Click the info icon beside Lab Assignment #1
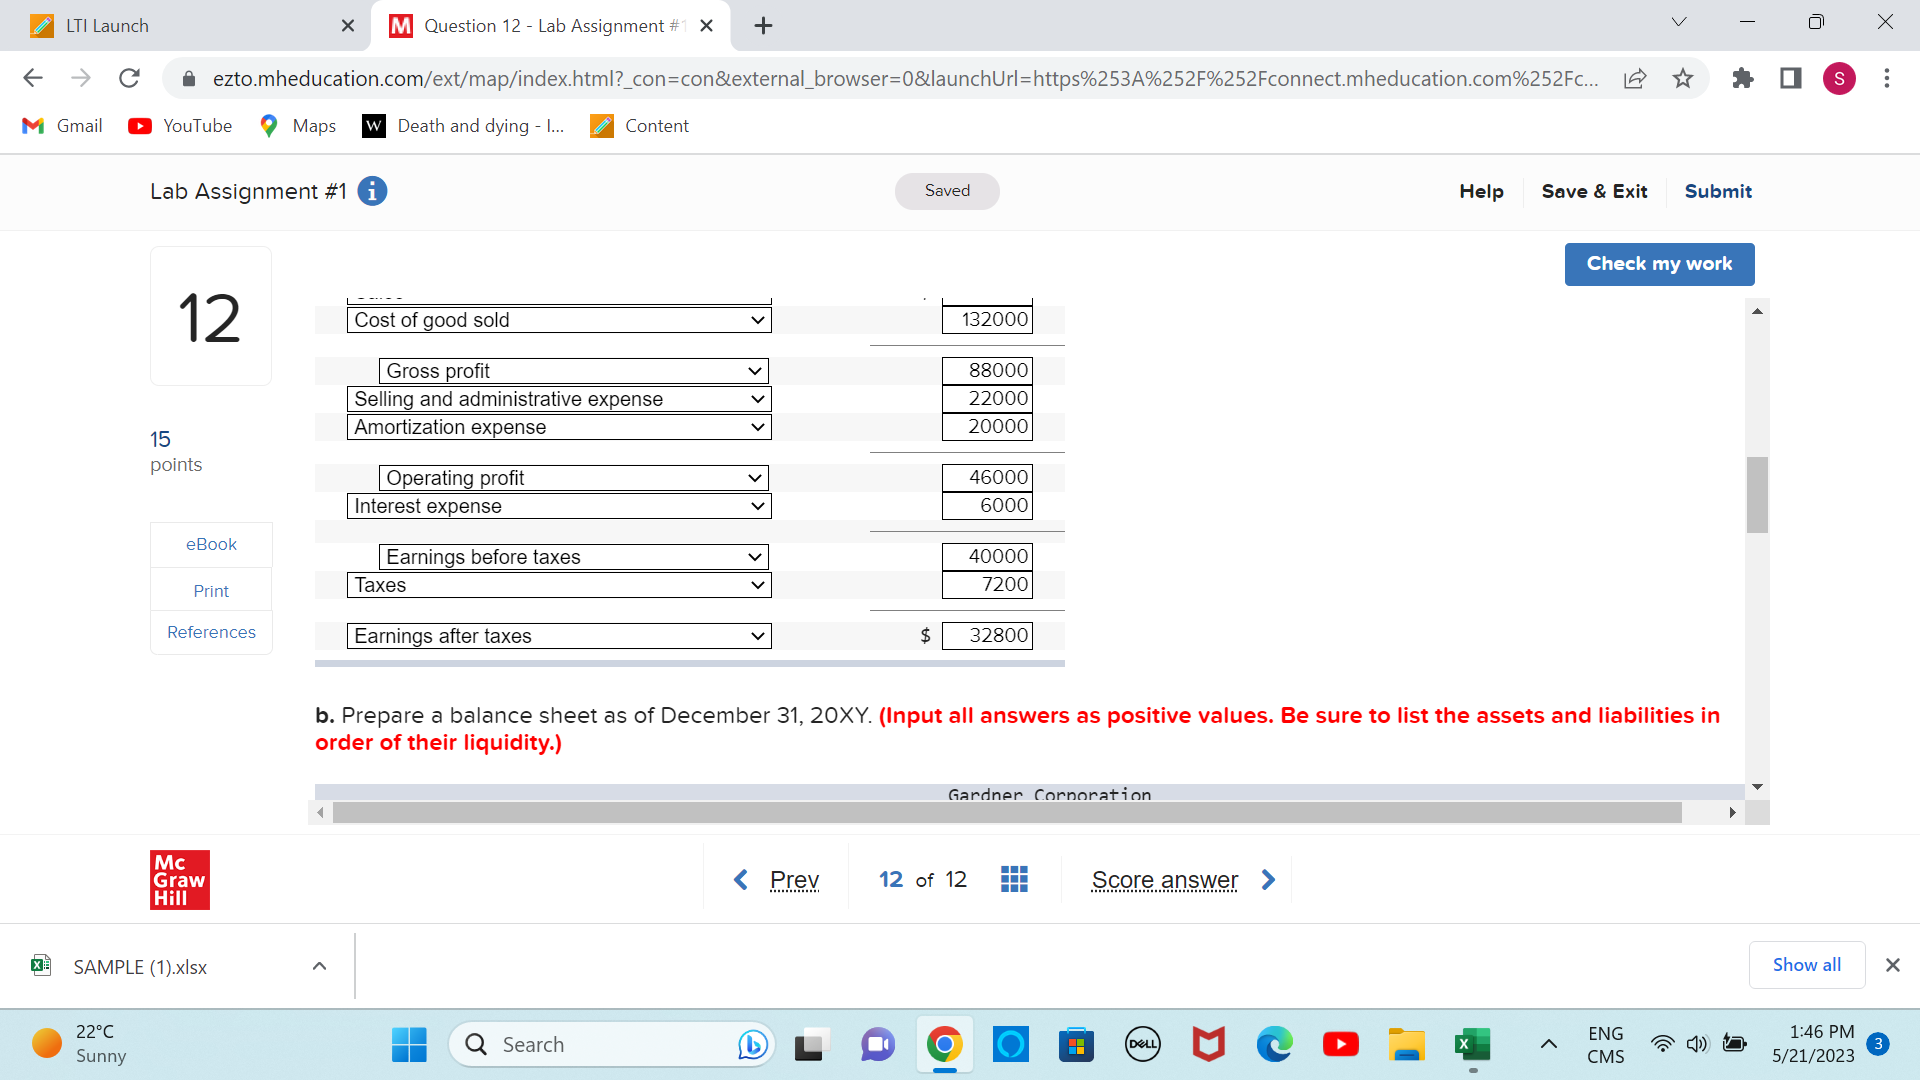This screenshot has height=1080, width=1920. (372, 191)
